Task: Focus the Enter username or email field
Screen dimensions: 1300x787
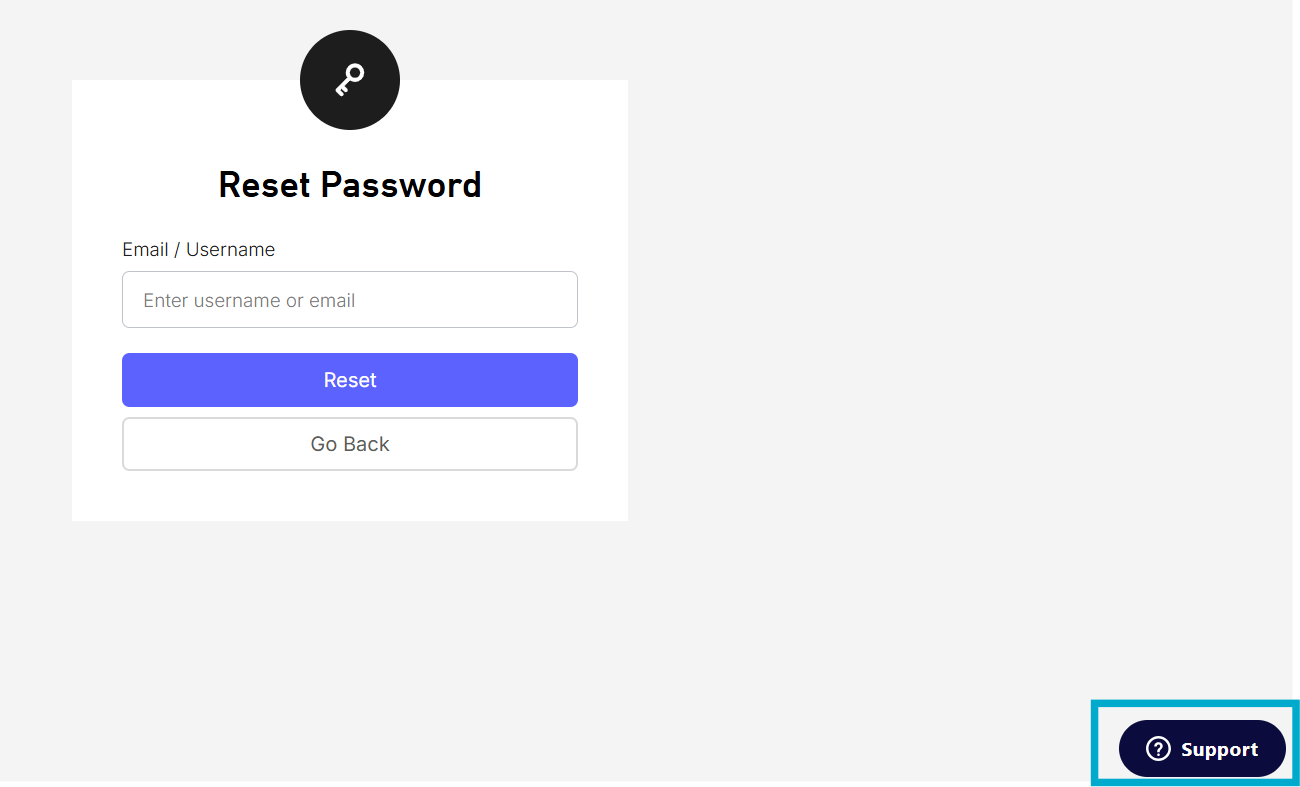Action: [350, 300]
